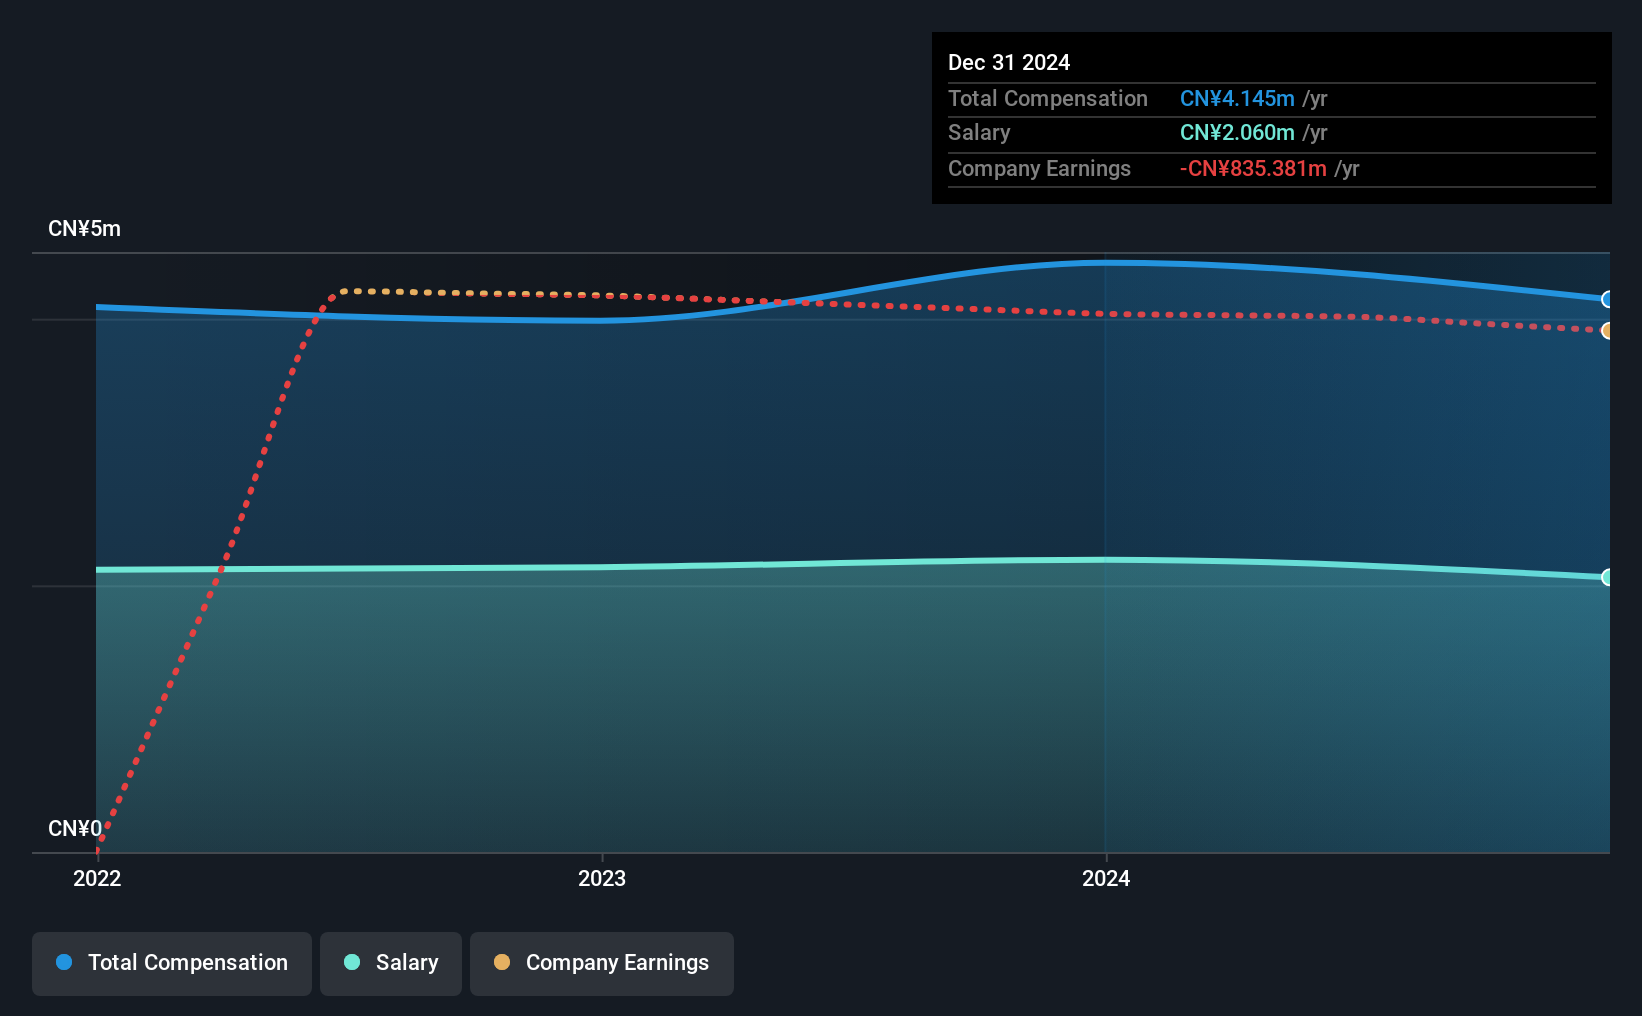Viewport: 1642px width, 1016px height.
Task: Click the CN¥4.145m total compensation value
Action: tap(1237, 98)
